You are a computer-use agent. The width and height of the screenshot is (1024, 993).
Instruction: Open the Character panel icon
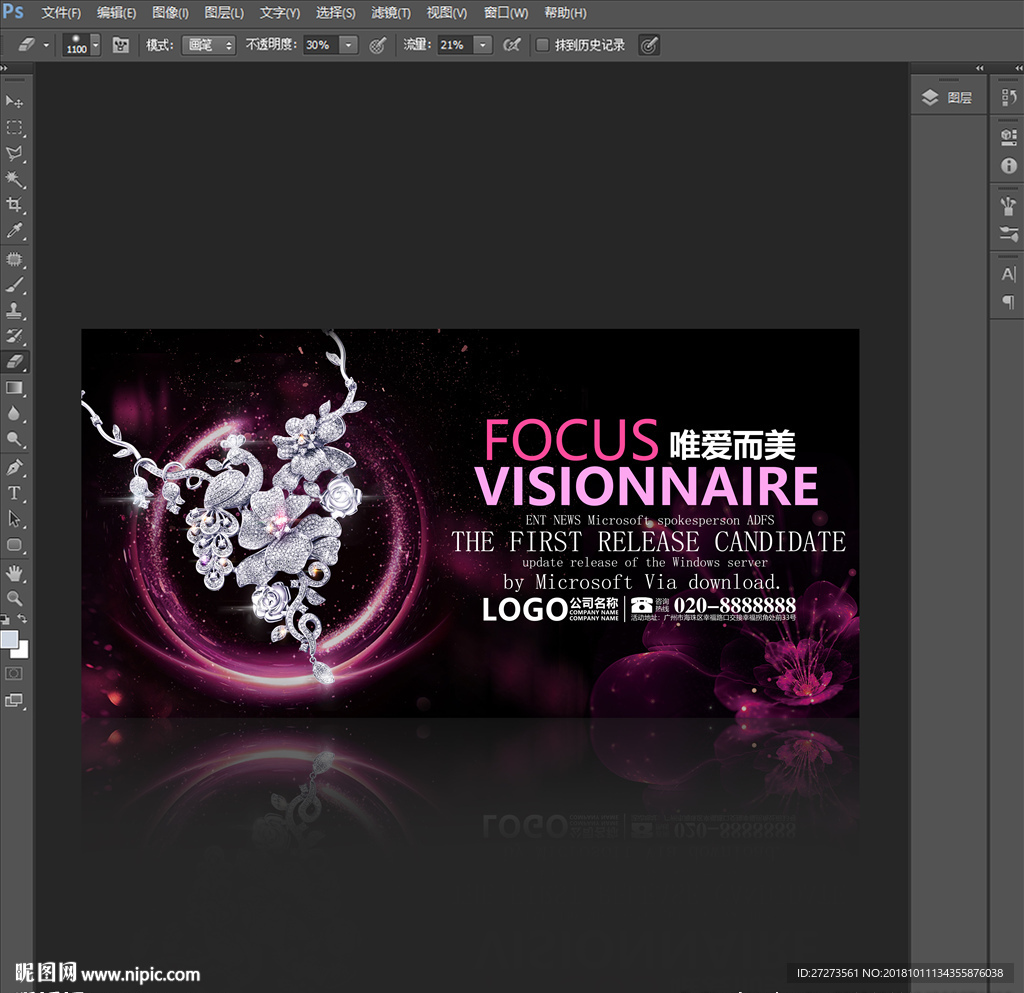pyautogui.click(x=1008, y=274)
